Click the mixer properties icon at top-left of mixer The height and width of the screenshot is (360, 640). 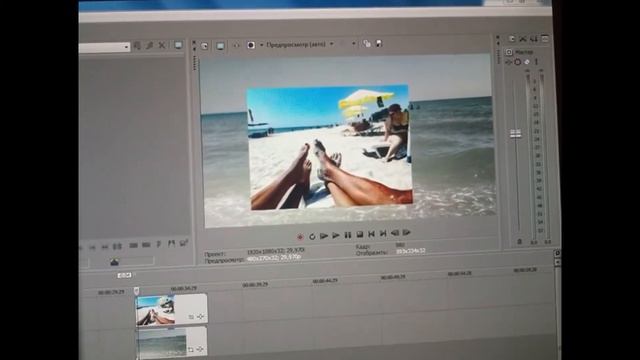coord(512,39)
